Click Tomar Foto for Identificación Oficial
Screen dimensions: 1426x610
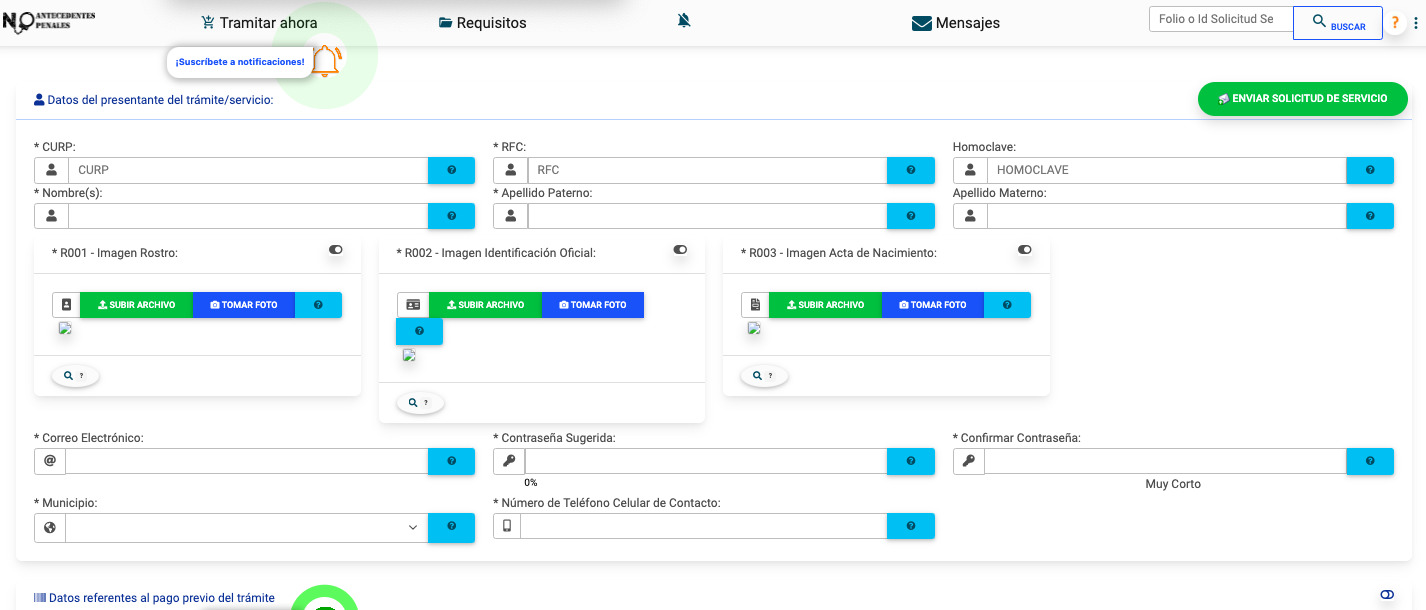pyautogui.click(x=592, y=305)
